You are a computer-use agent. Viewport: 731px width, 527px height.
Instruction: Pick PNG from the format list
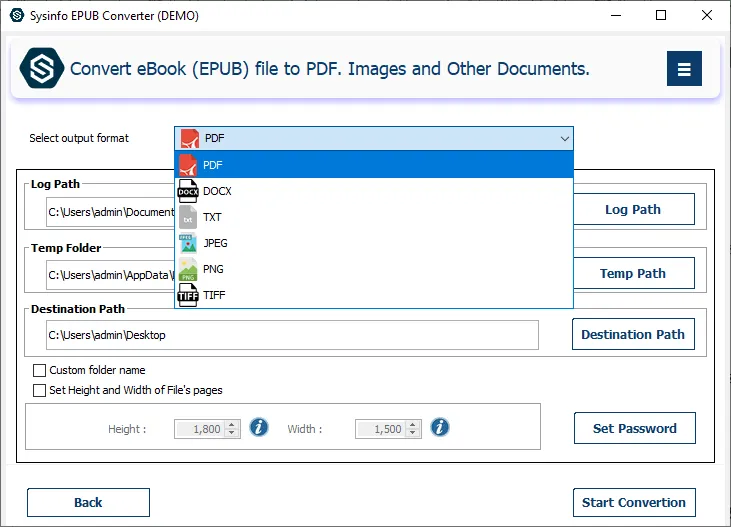tap(374, 270)
